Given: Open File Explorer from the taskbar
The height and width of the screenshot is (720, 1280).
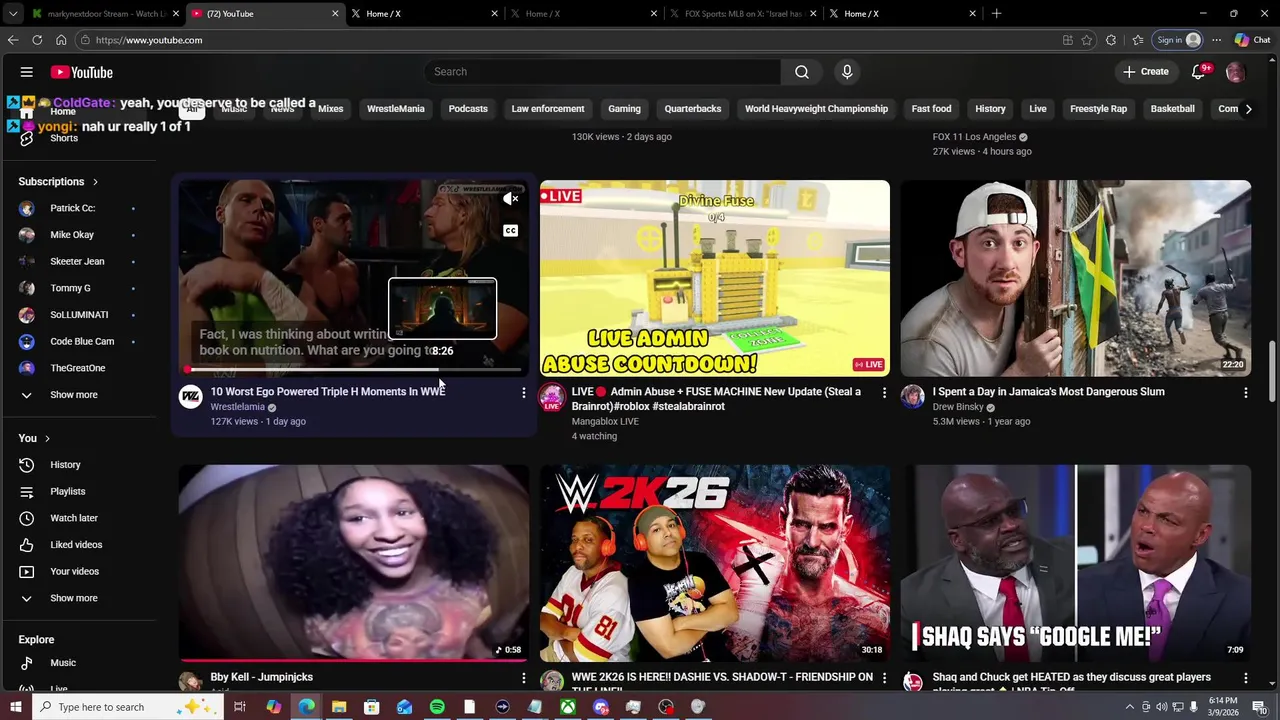Looking at the screenshot, I should pos(339,707).
